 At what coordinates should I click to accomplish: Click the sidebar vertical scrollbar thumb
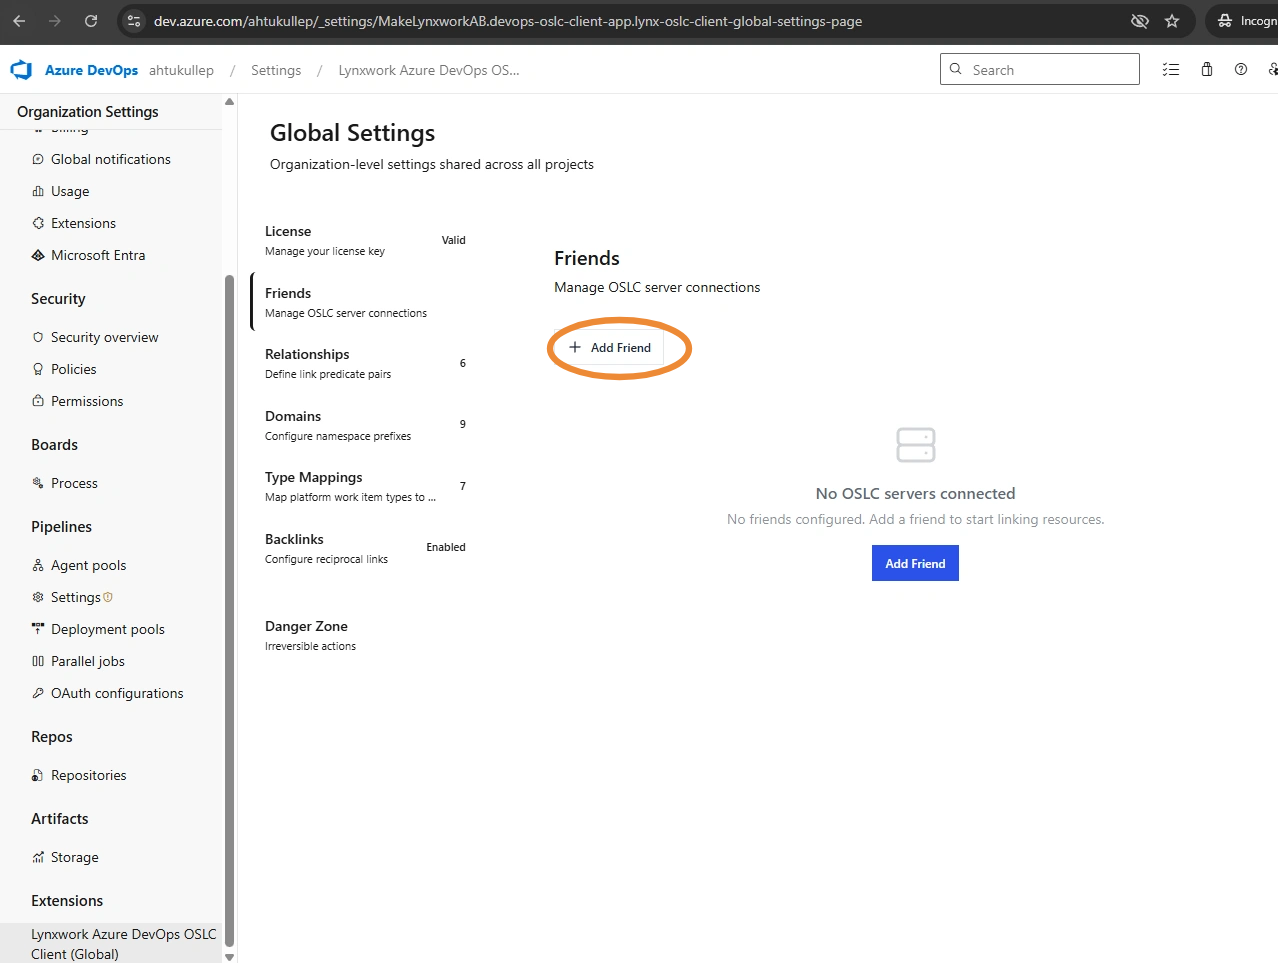coord(229,610)
